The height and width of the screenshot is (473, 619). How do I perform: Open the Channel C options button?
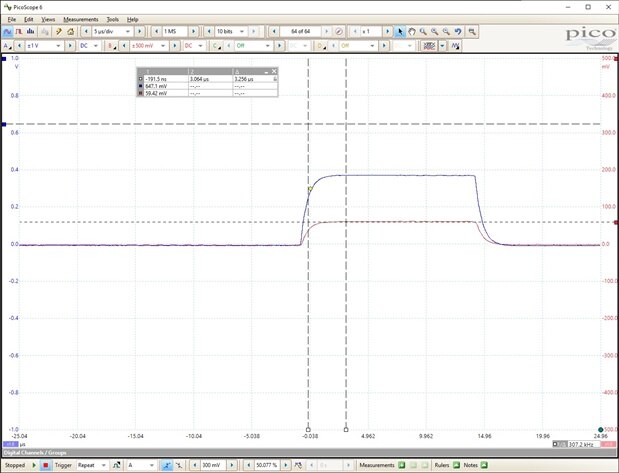pos(216,45)
